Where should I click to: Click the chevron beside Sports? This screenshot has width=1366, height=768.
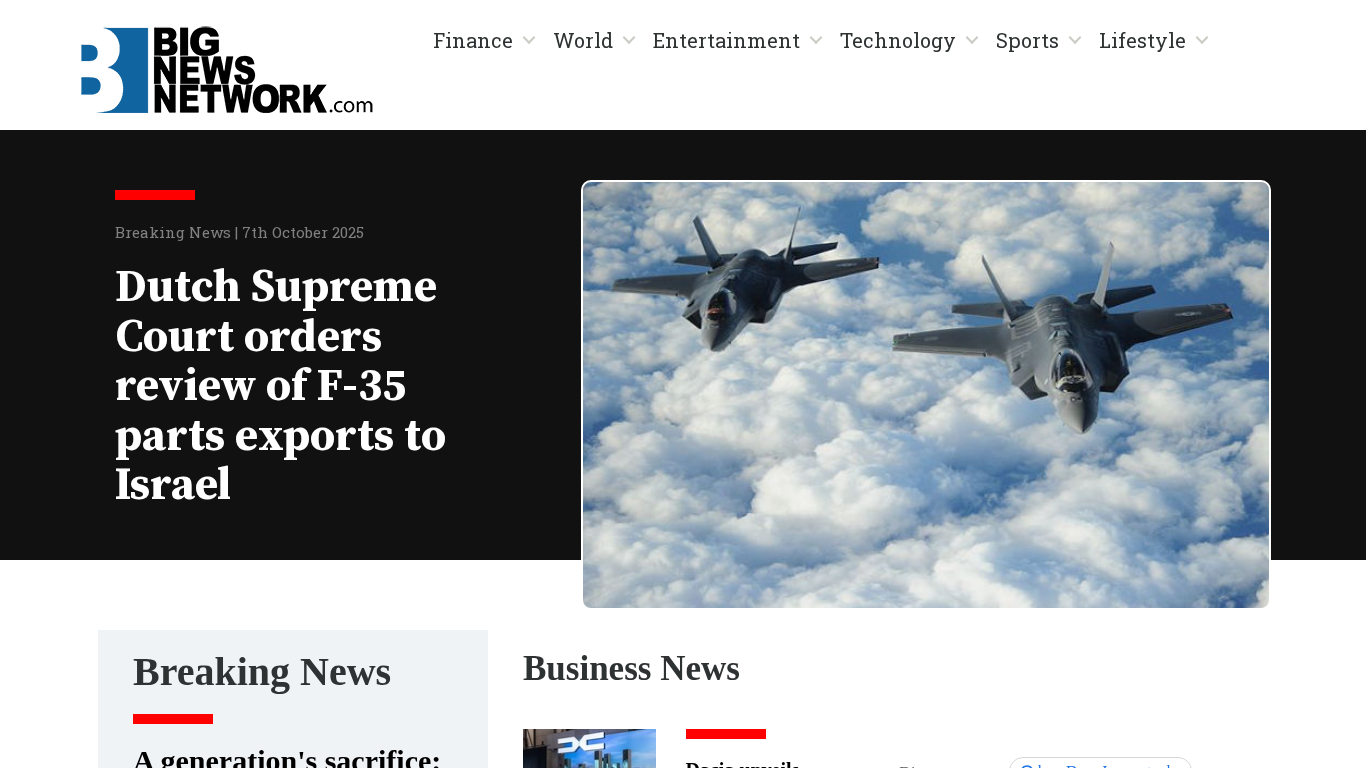pos(1075,41)
